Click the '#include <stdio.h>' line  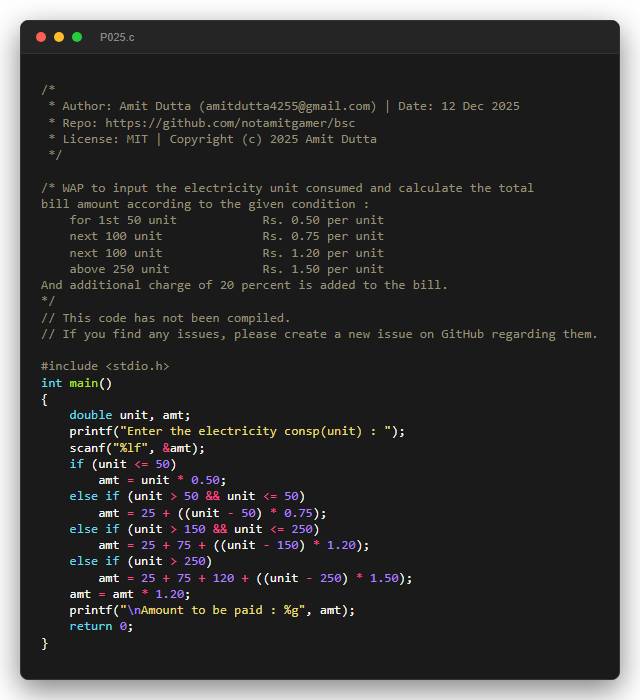click(x=105, y=366)
